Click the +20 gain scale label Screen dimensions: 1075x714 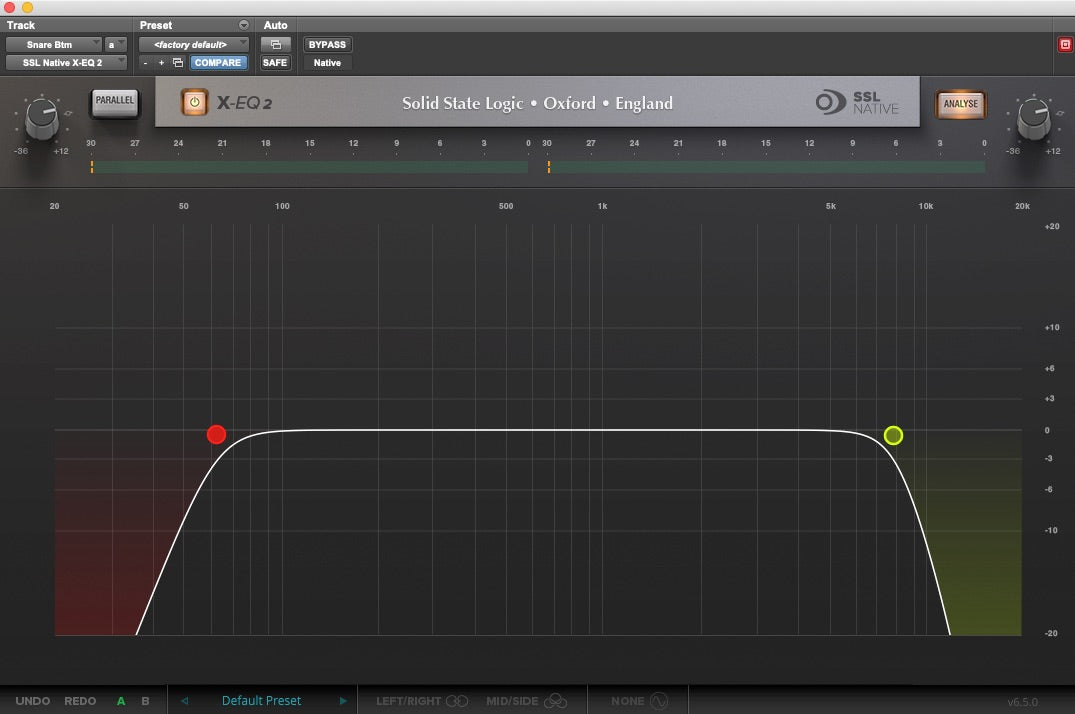(1052, 226)
